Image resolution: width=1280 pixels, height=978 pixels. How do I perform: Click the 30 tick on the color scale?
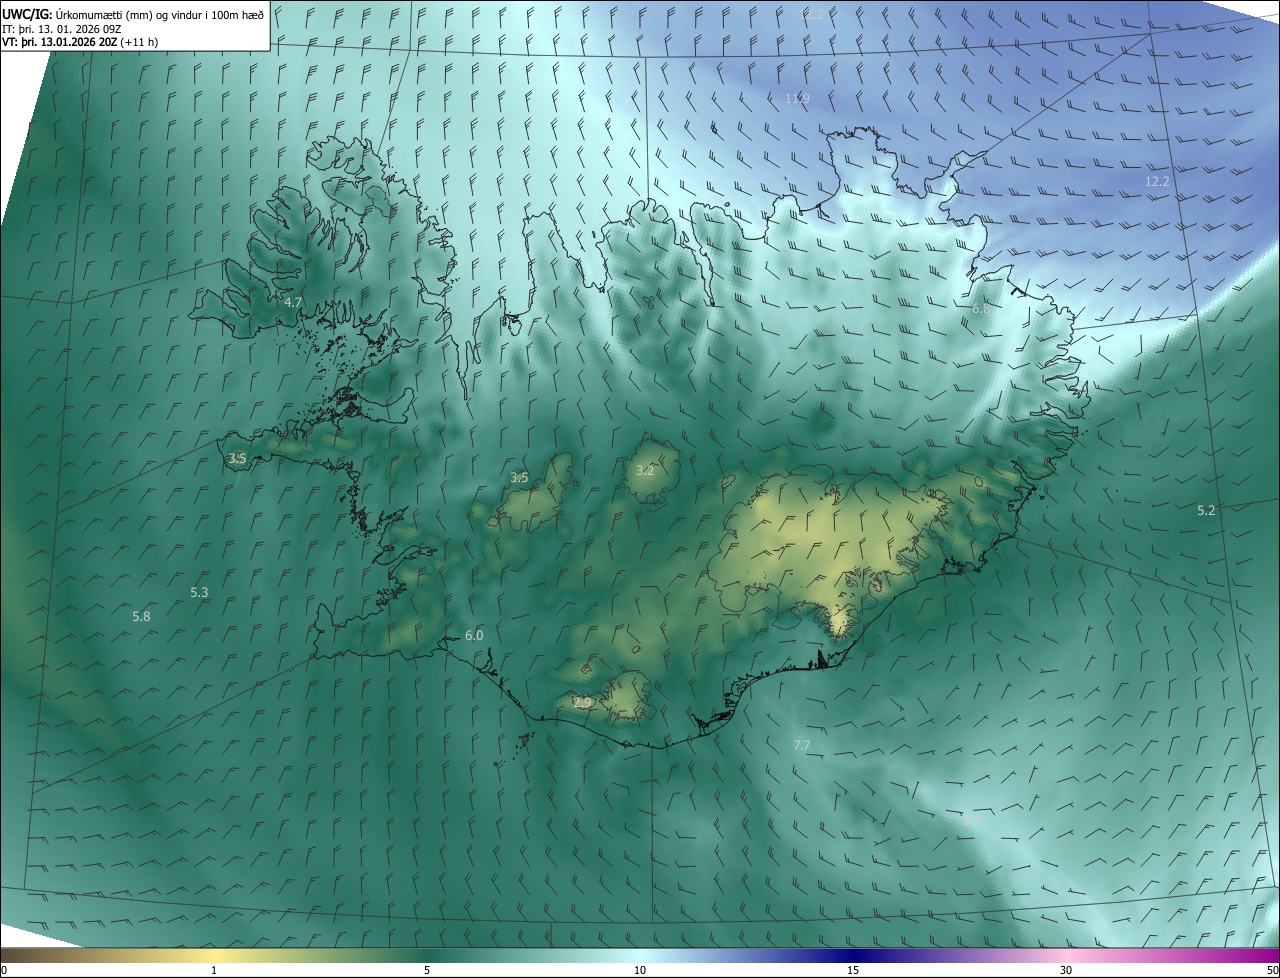(1066, 970)
